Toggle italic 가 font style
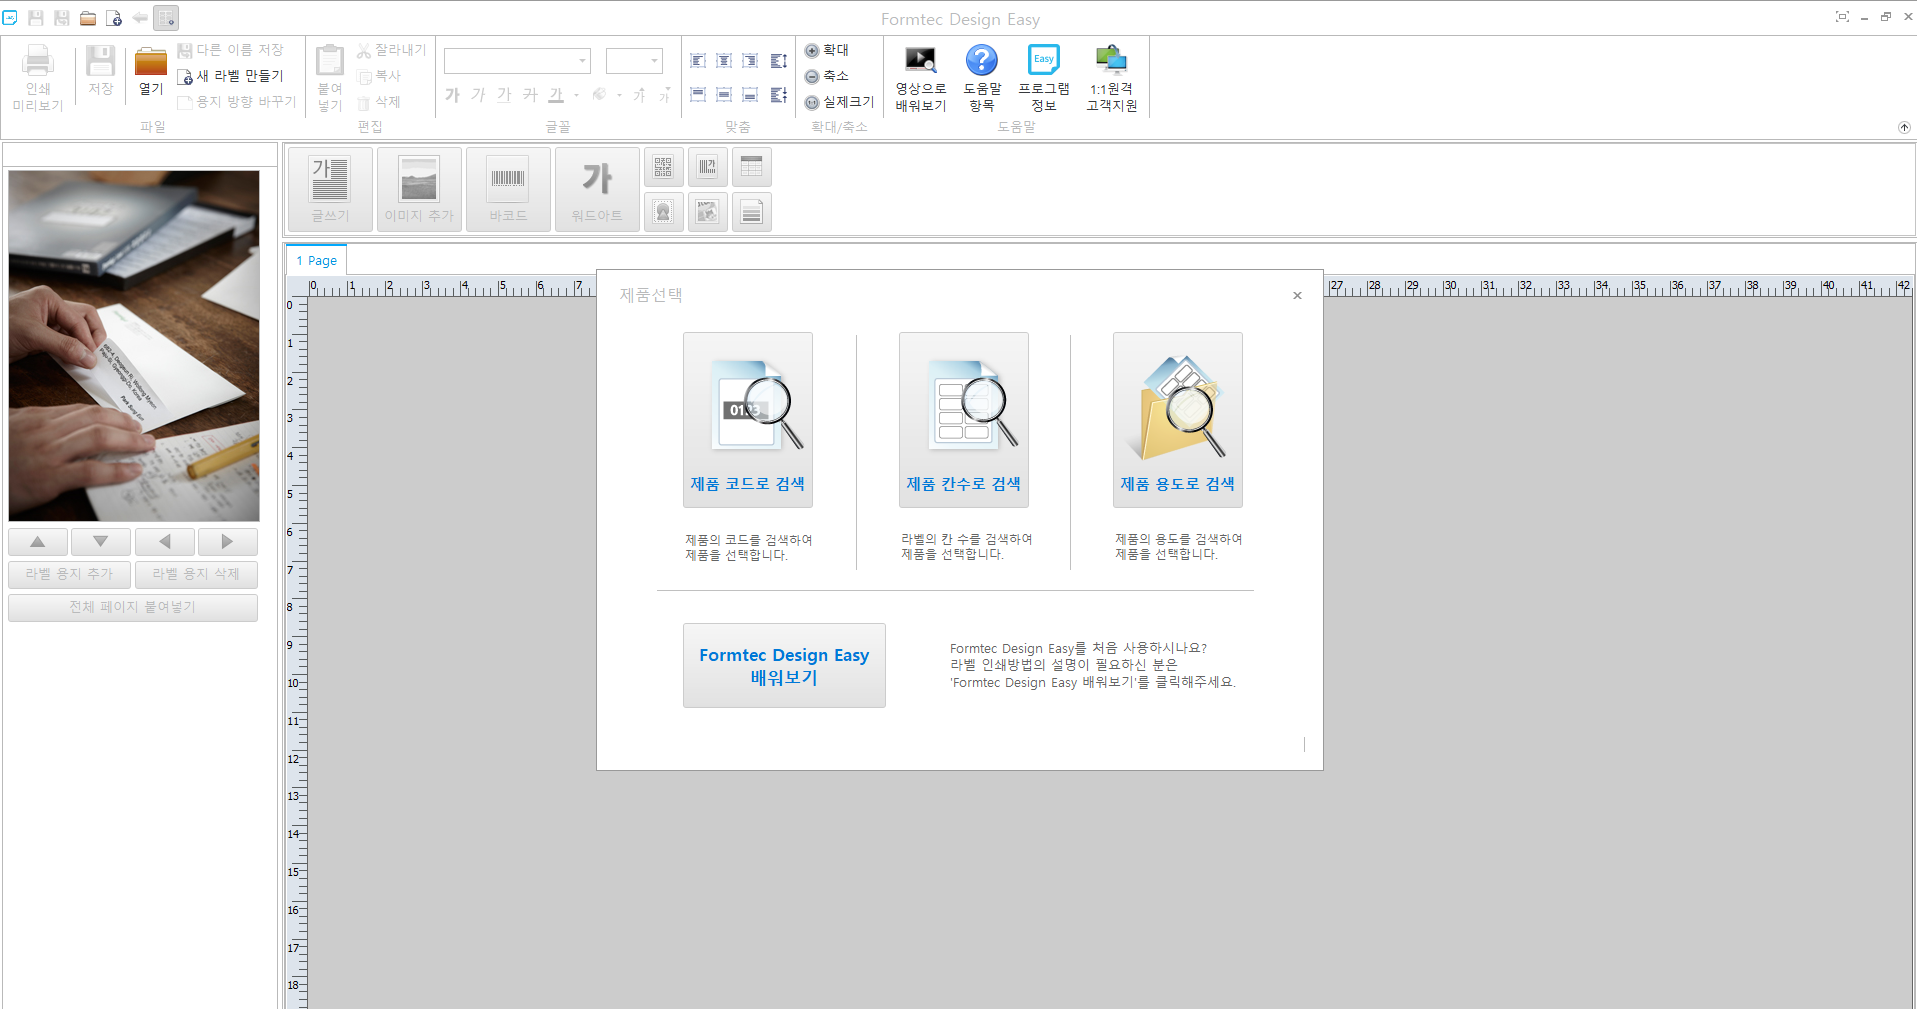 point(478,95)
